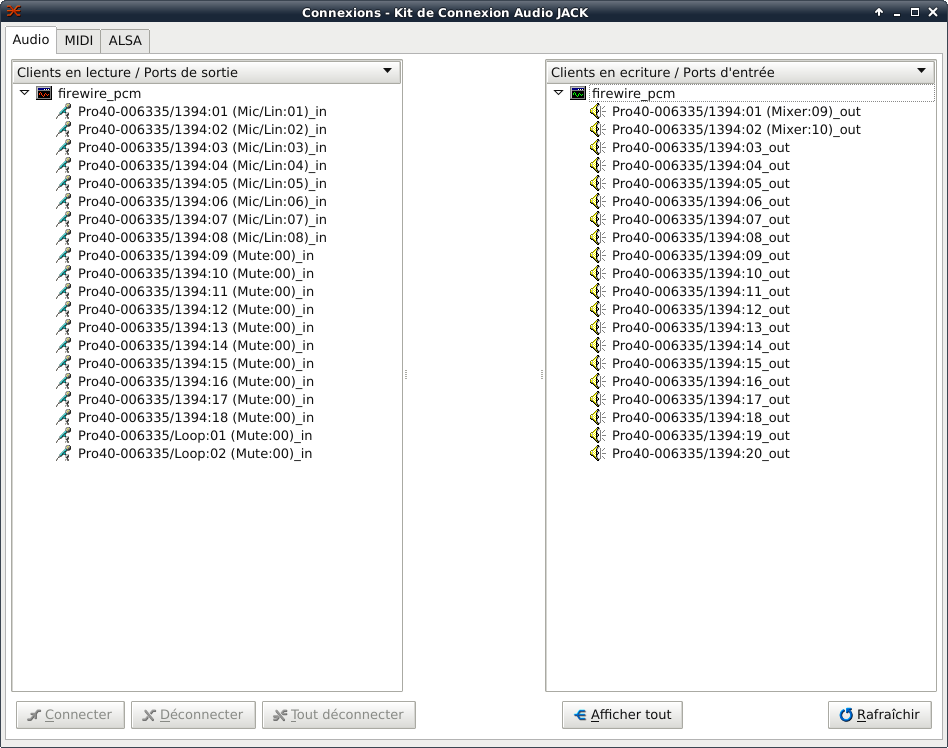Image resolution: width=948 pixels, height=748 pixels.
Task: Select the Audio tab
Action: (31, 40)
